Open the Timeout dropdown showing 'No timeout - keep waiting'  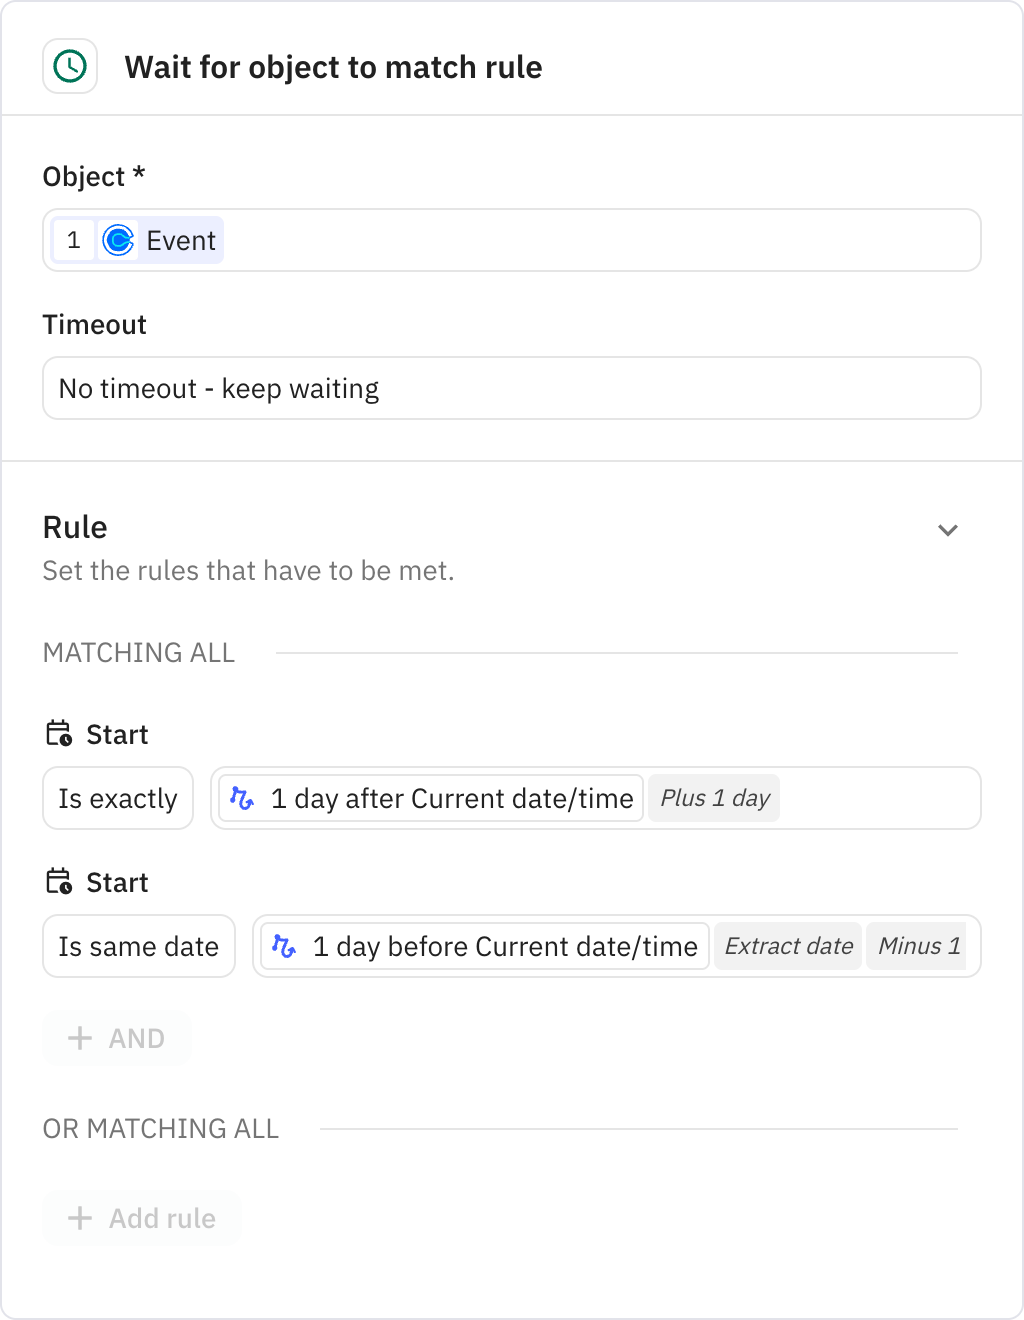click(x=512, y=388)
